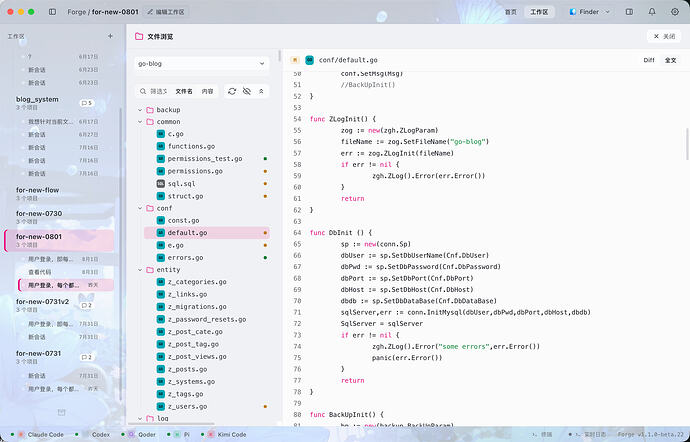Open blog_system comment count badge 5
The height and width of the screenshot is (442, 690).
[x=87, y=103]
